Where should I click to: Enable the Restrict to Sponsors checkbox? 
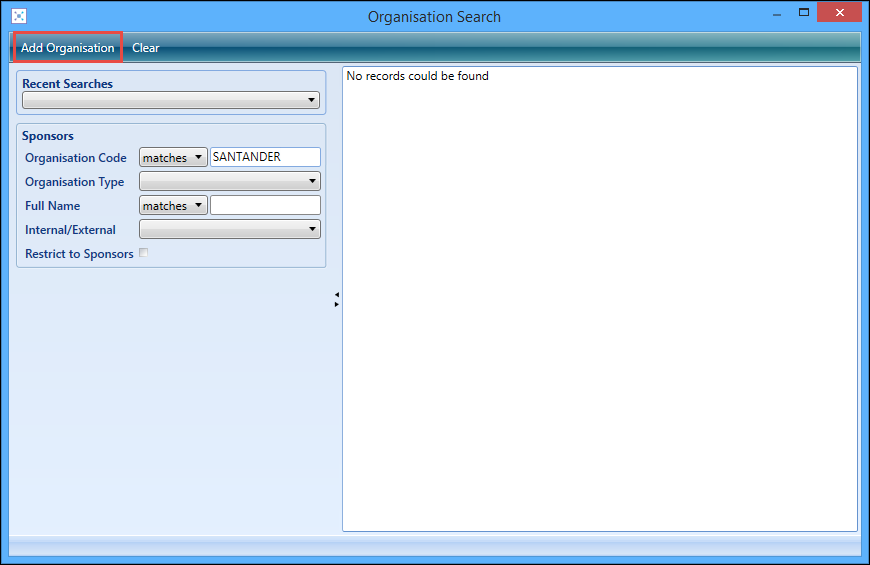[x=144, y=253]
